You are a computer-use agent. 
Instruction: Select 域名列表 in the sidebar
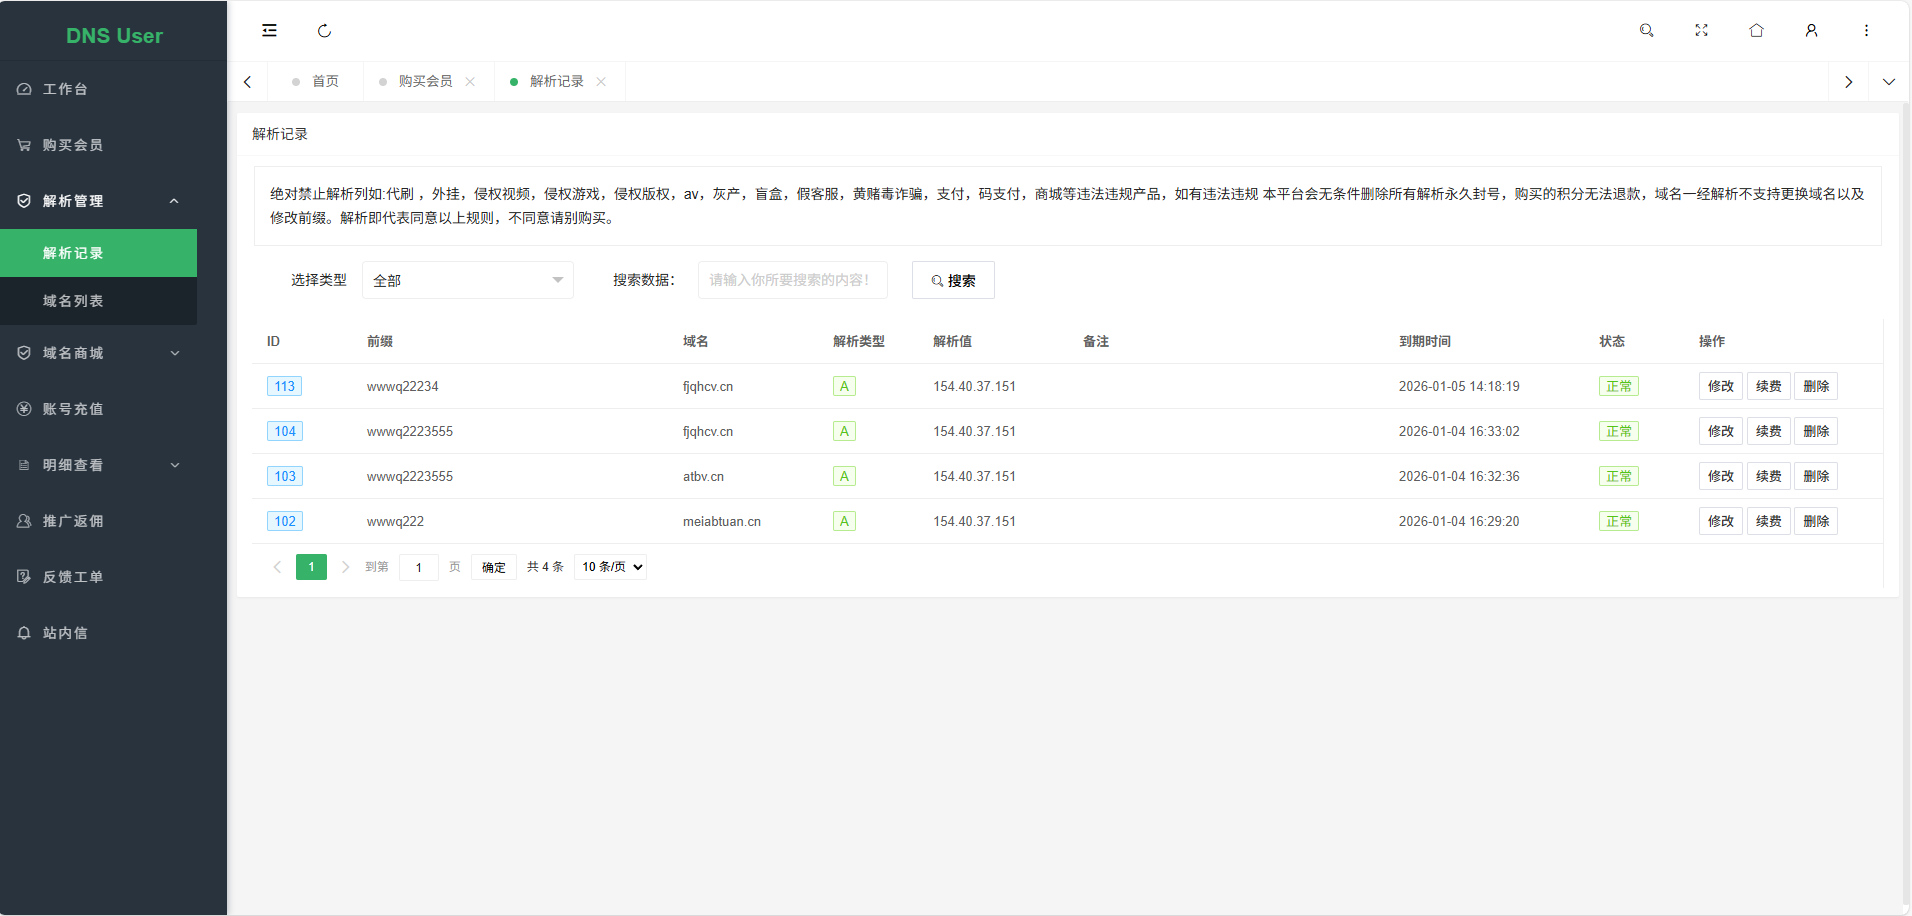73,301
